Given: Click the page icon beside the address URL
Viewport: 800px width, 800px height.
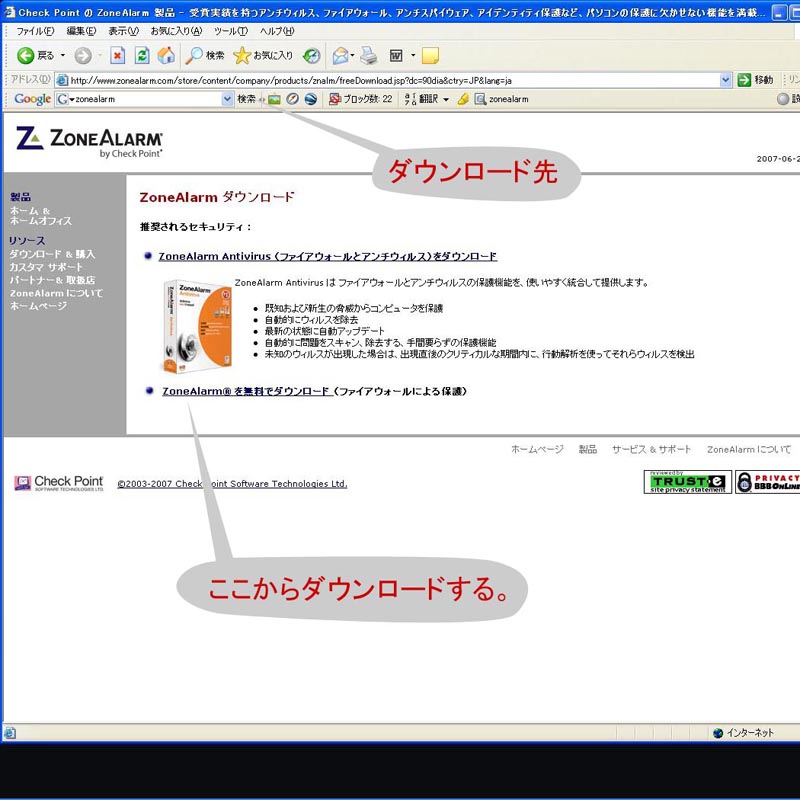Looking at the screenshot, I should pyautogui.click(x=62, y=80).
